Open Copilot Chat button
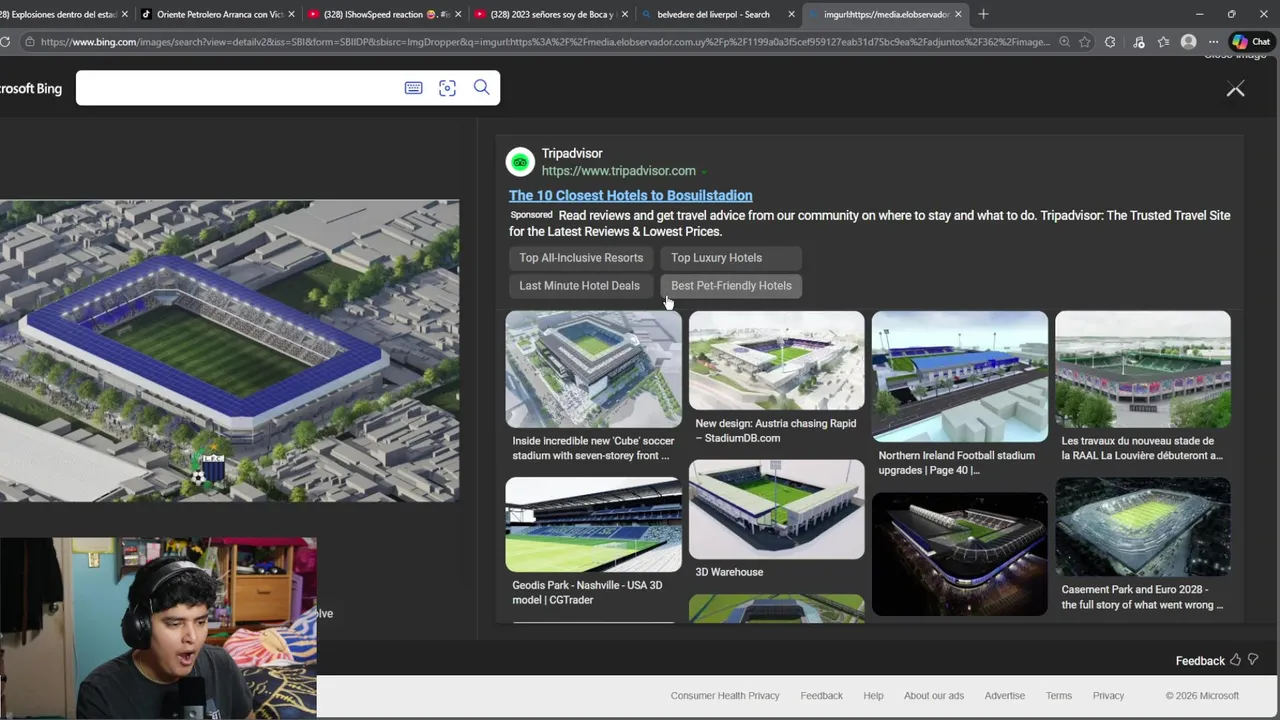1280x720 pixels. point(1252,42)
